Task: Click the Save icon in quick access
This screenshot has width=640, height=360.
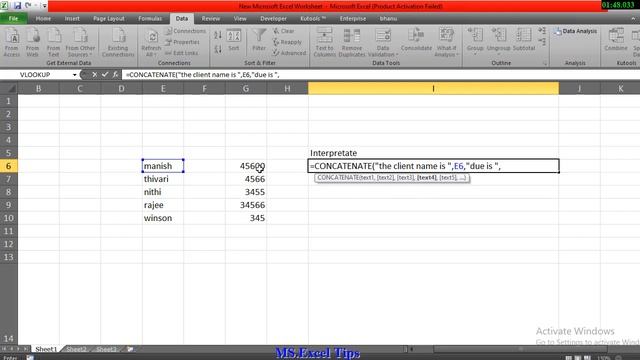Action: click(x=17, y=6)
